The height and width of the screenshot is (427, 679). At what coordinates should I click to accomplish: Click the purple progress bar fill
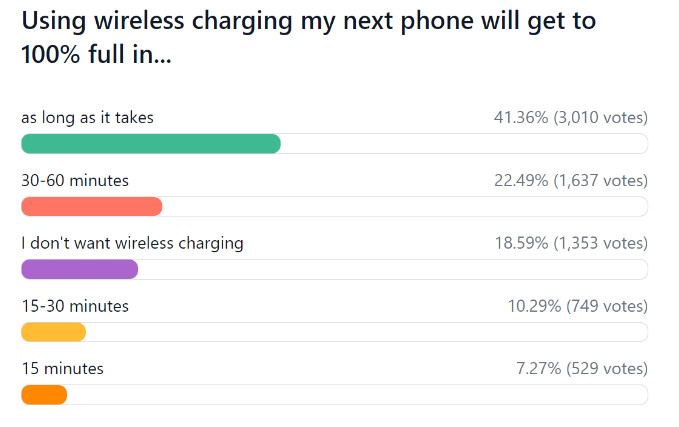(x=80, y=269)
